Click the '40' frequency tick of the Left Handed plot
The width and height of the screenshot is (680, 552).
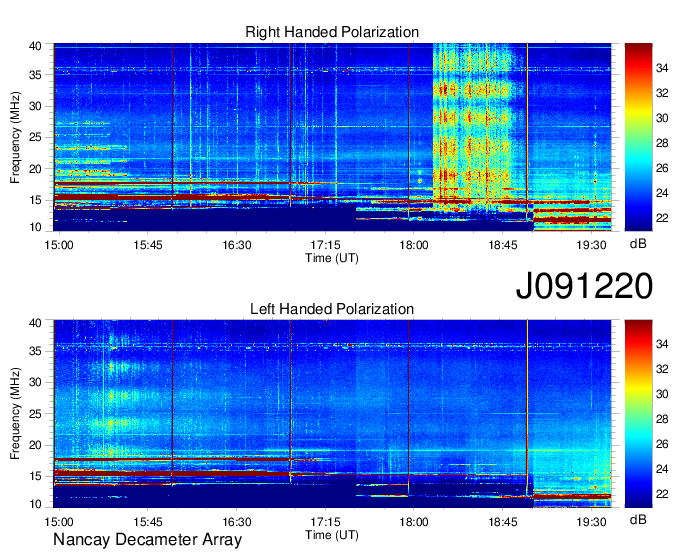[35, 323]
